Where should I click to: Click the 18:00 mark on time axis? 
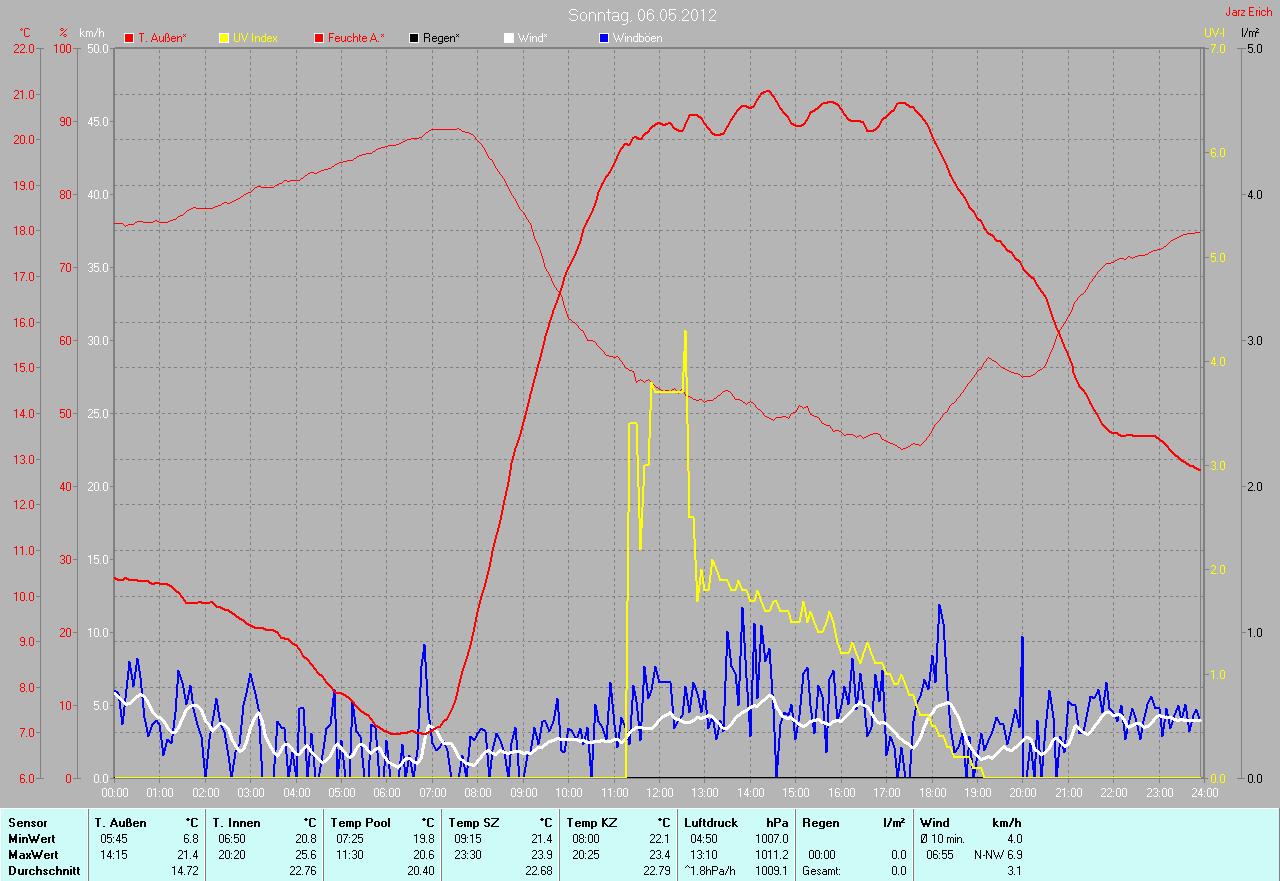tap(932, 793)
